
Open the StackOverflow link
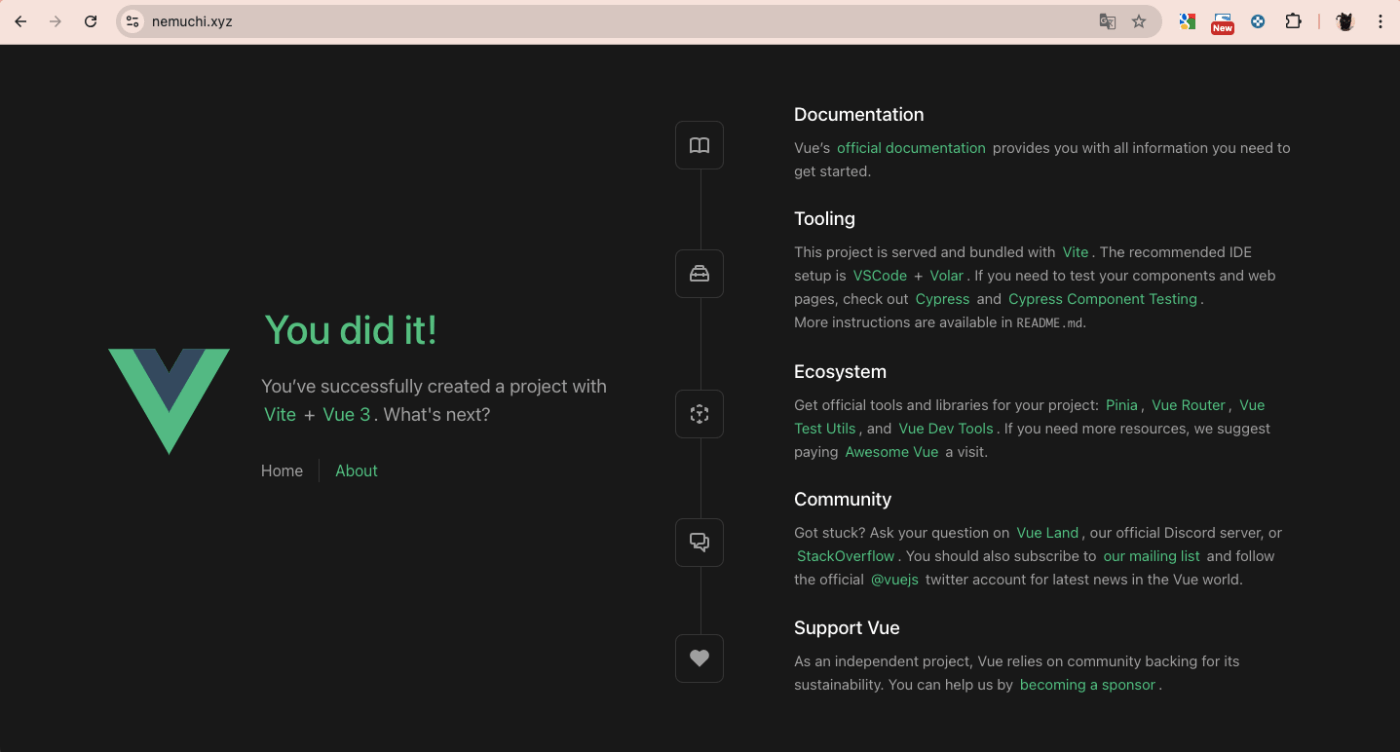tap(846, 556)
